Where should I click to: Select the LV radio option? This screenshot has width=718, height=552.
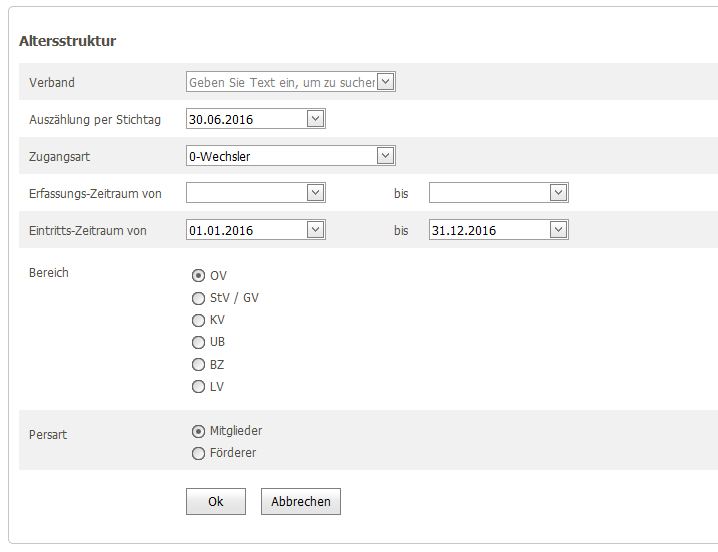click(x=198, y=387)
